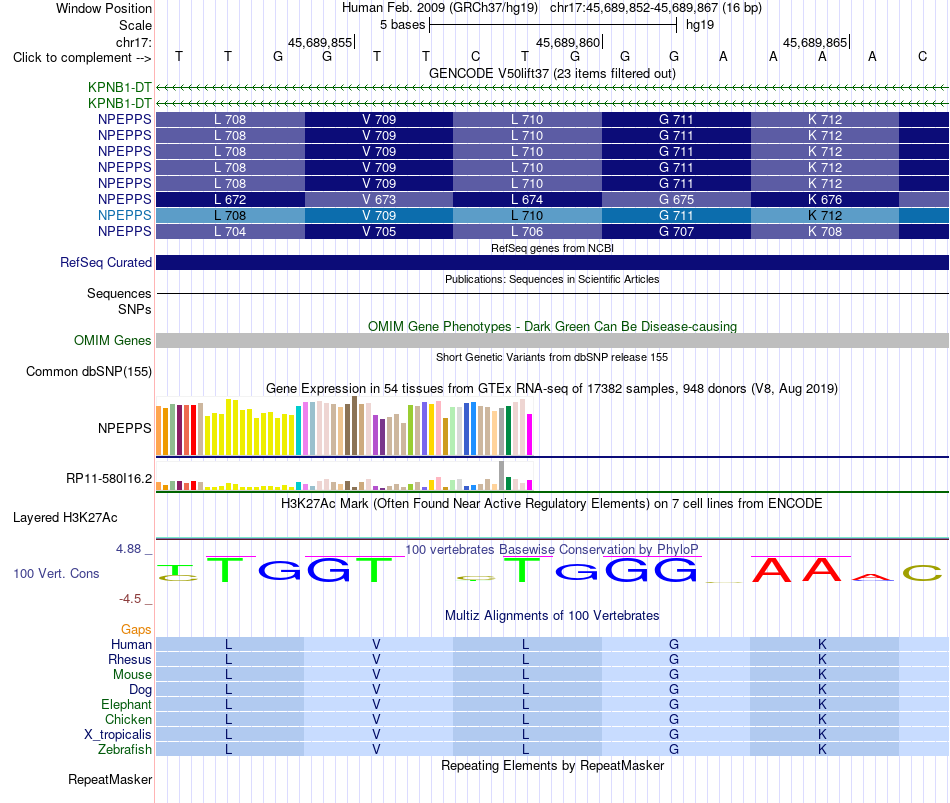Viewport: 950px width, 803px height.
Task: Click the RefSeq Curated dark blue bar
Action: (552, 262)
